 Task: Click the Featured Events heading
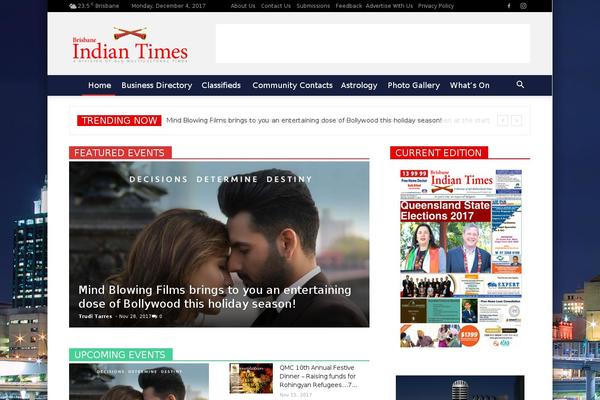120,153
